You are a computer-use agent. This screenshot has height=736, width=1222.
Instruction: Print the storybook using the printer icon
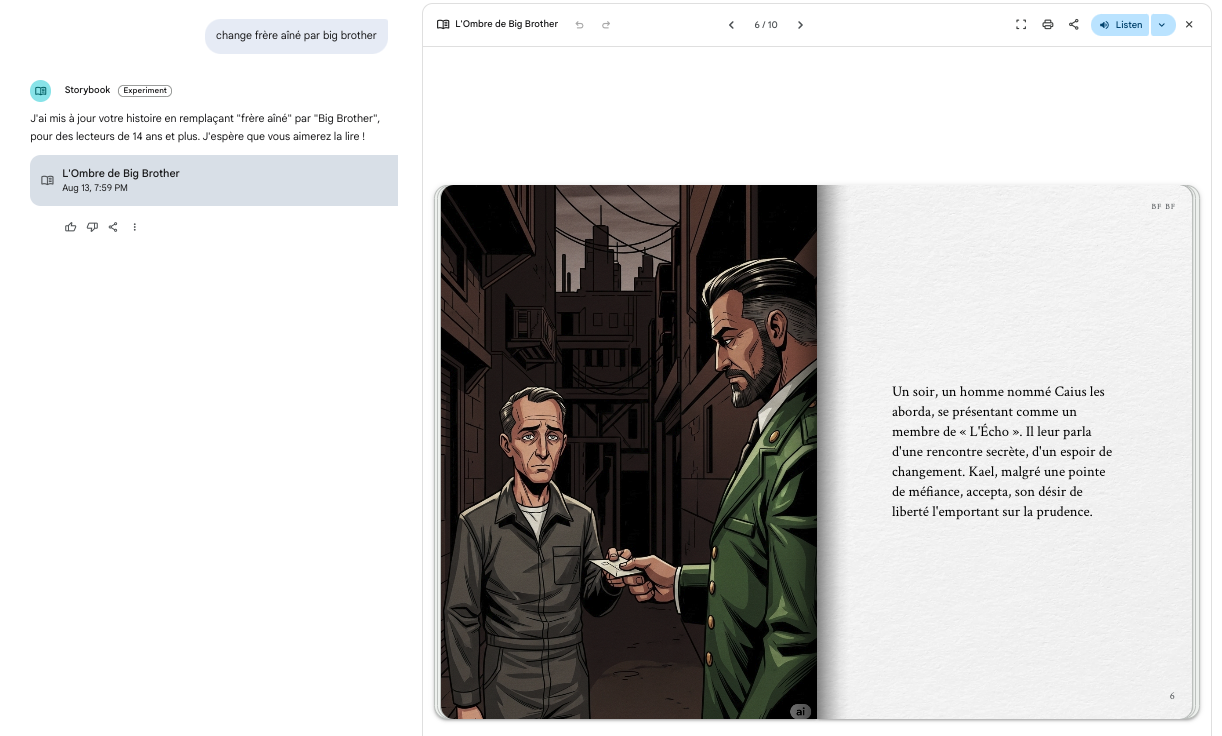point(1047,25)
